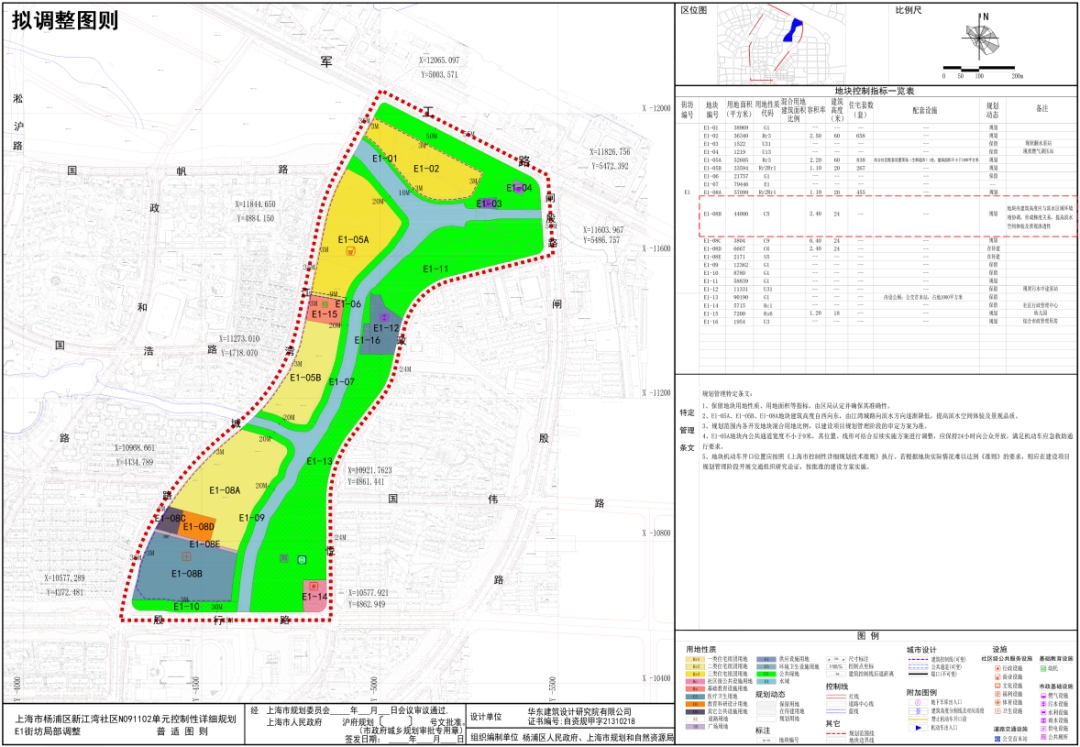This screenshot has width=1080, height=747.
Task: Click the pink 社区级公共设施用地 swatch
Action: [695, 682]
